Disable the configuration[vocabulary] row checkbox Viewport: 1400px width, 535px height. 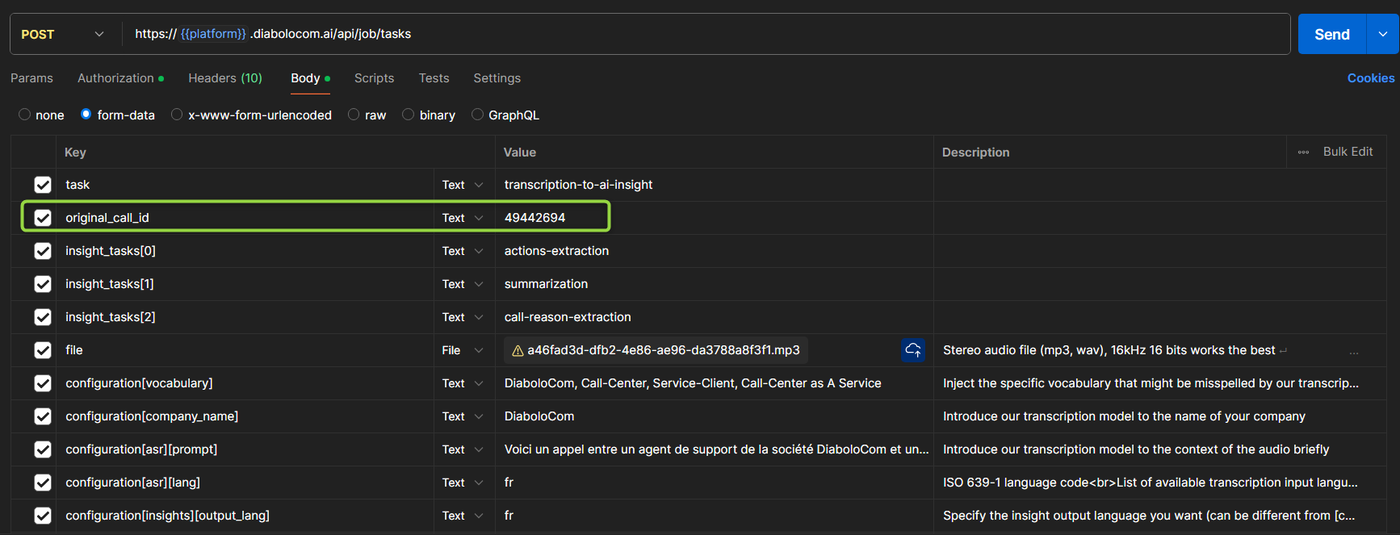coord(43,383)
